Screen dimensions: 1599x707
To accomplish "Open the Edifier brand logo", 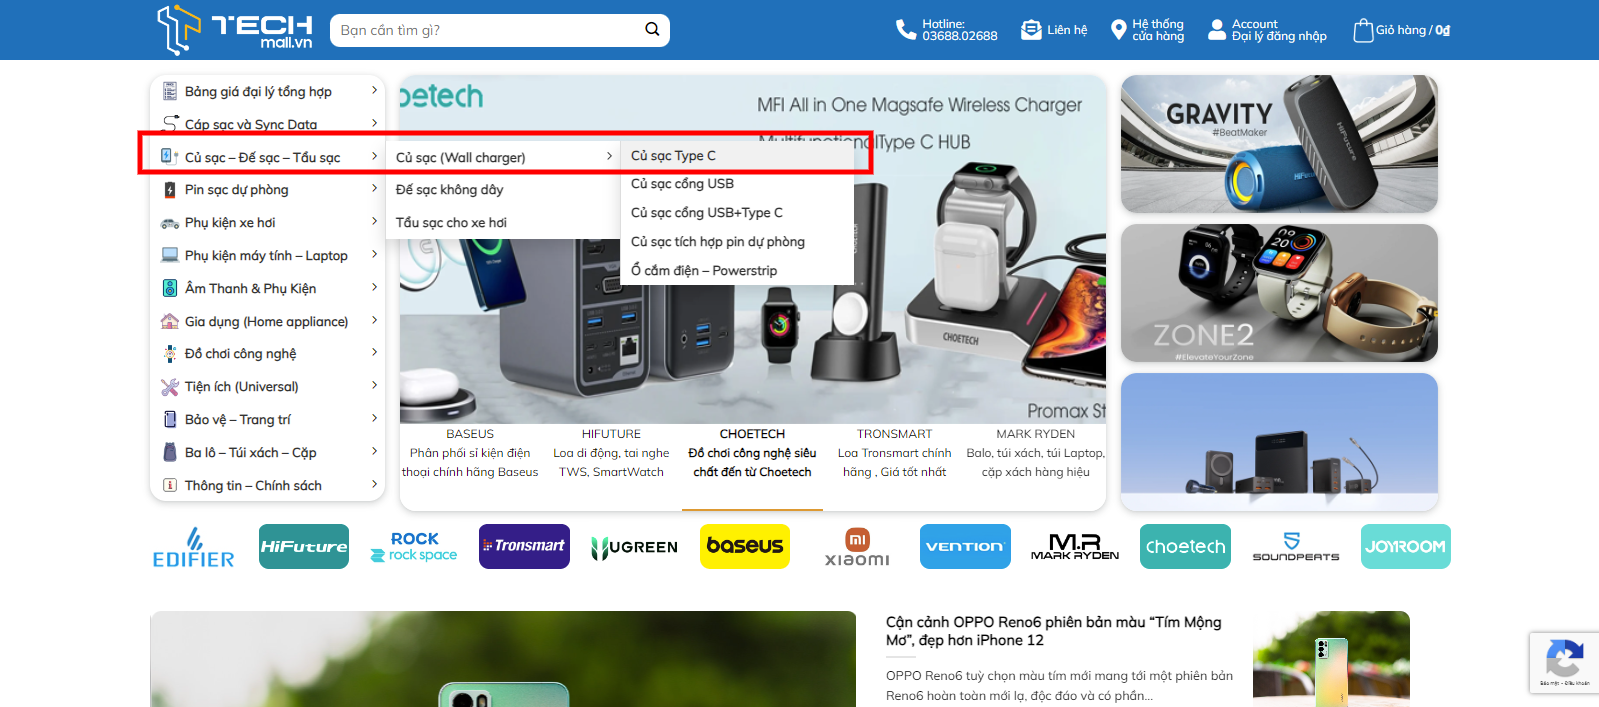I will (193, 547).
